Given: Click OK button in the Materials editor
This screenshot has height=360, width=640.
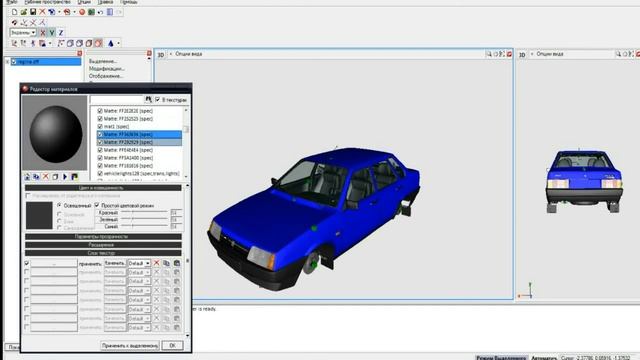Looking at the screenshot, I should [172, 346].
